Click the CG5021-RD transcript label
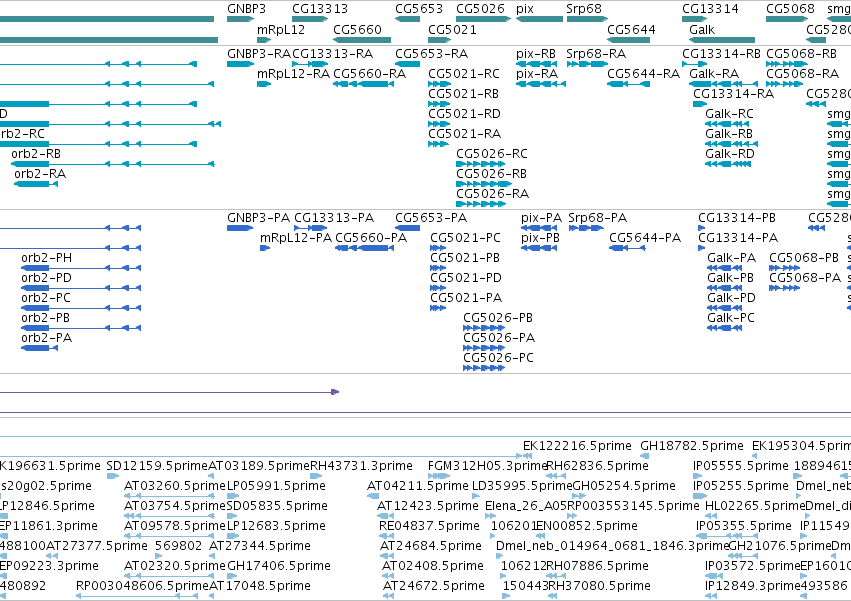Image resolution: width=851 pixels, height=601 pixels. coord(464,114)
